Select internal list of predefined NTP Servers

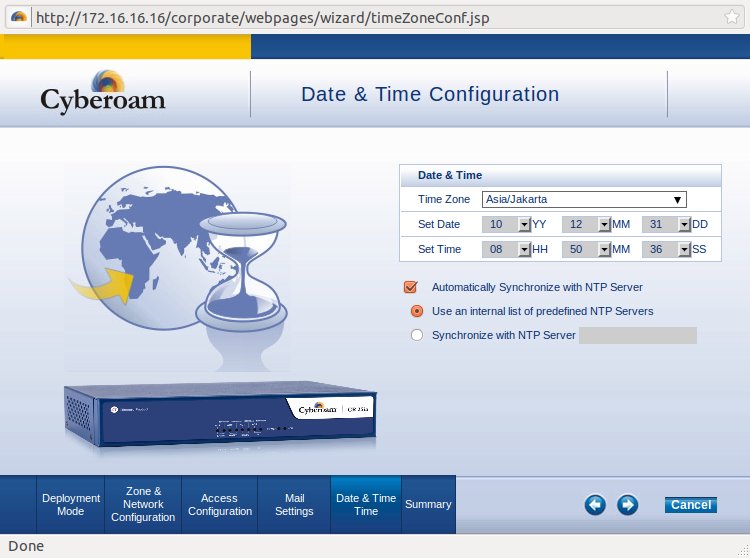417,311
